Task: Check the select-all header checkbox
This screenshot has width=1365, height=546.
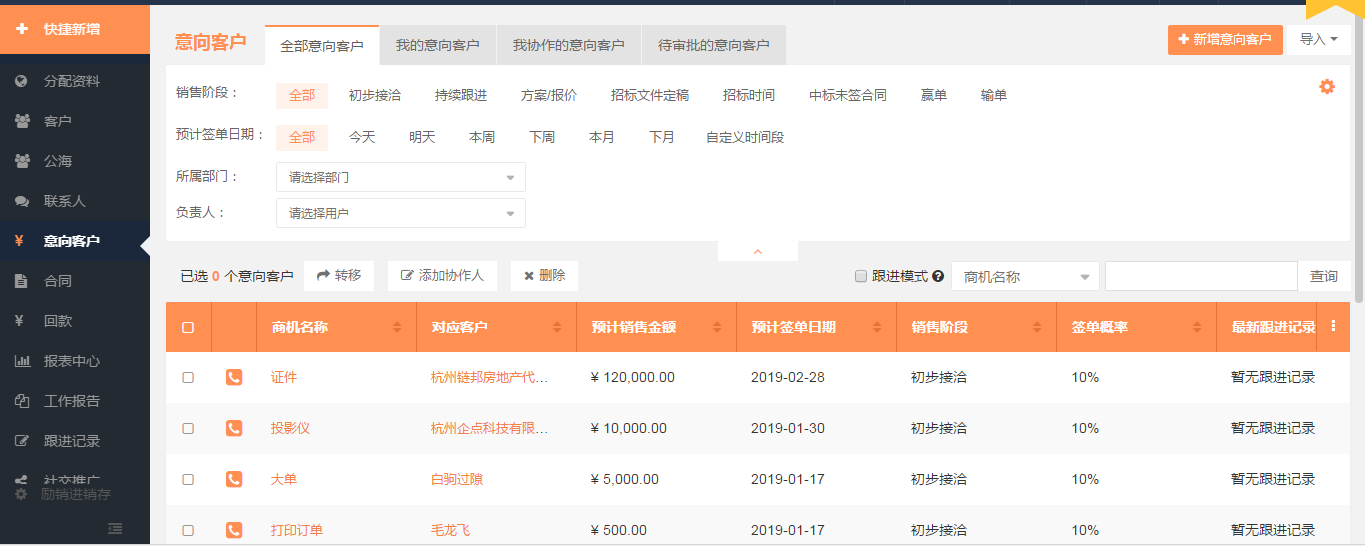Action: pyautogui.click(x=188, y=327)
